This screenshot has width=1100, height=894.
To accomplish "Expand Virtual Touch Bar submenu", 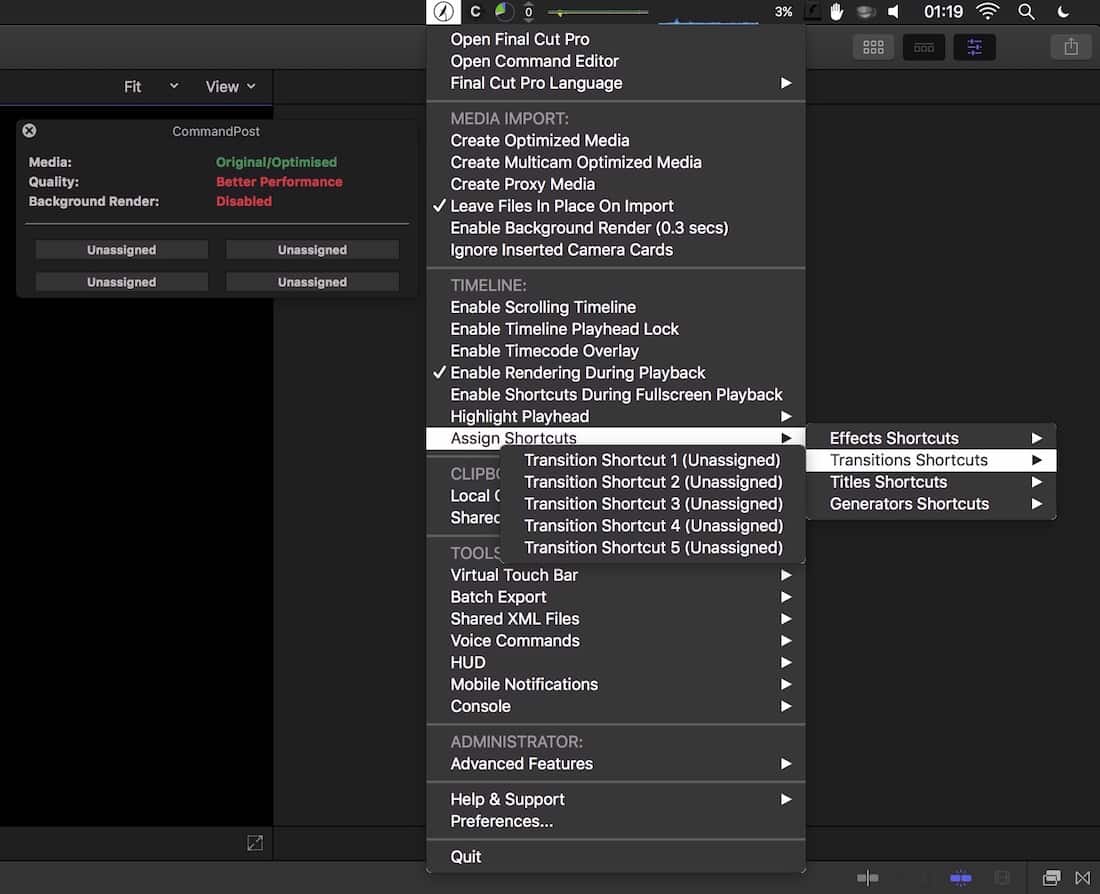I will (616, 575).
